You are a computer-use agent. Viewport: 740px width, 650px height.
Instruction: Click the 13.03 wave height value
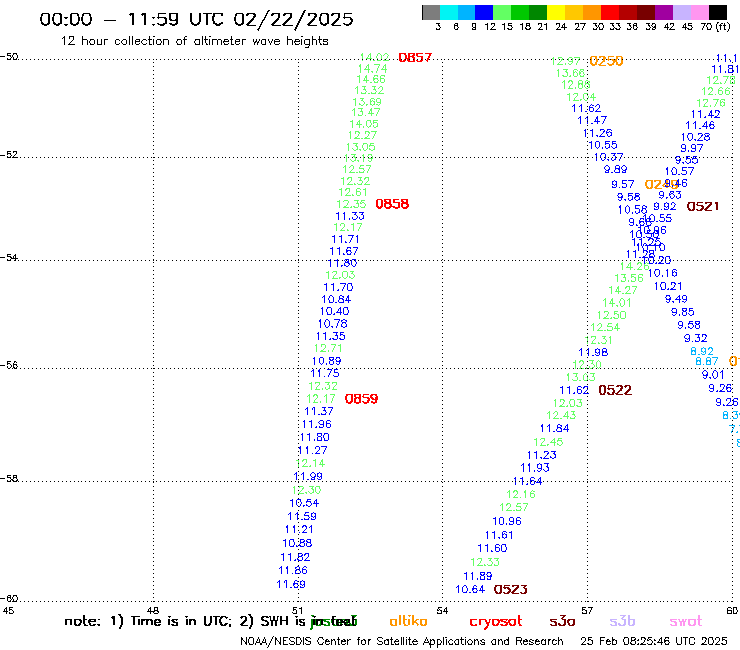click(x=580, y=377)
